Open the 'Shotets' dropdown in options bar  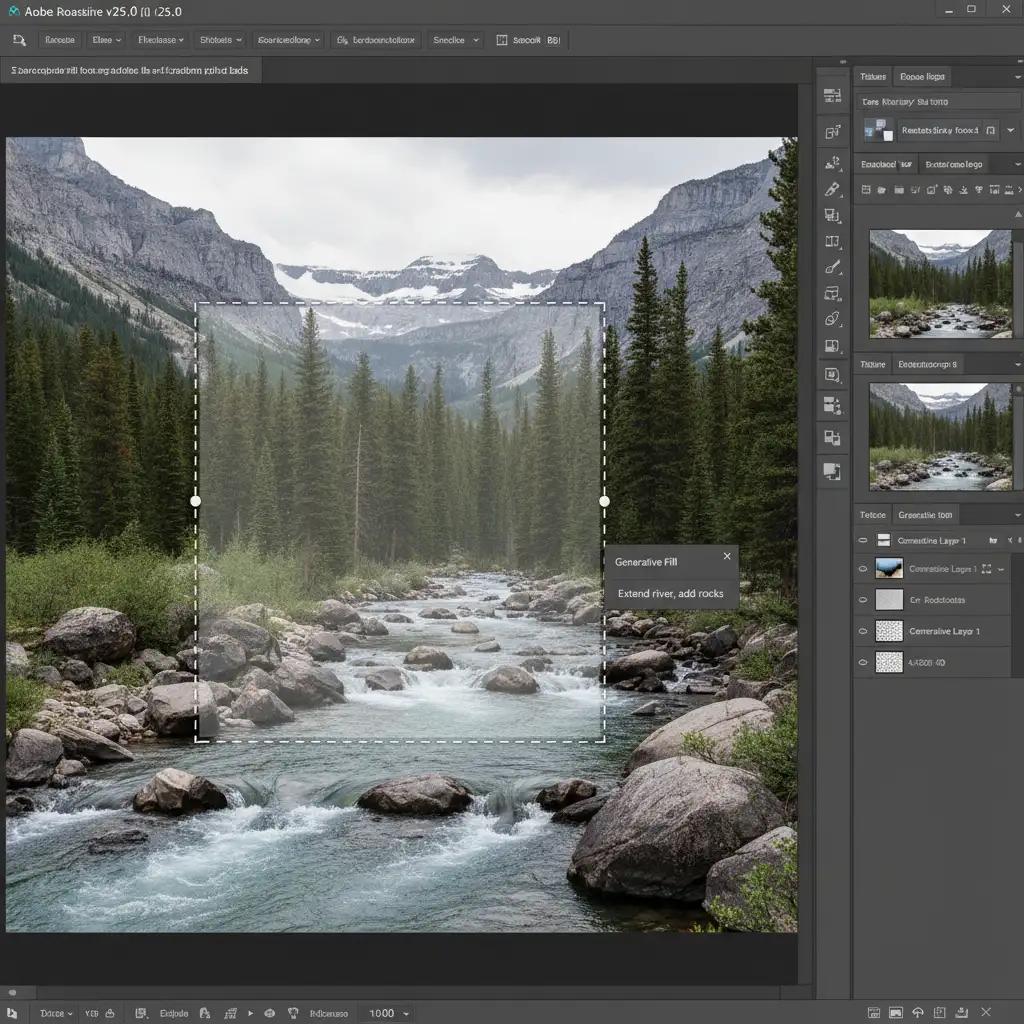(221, 40)
